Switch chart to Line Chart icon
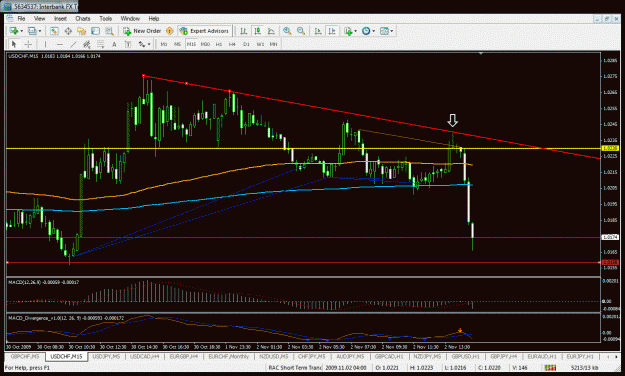 (271, 31)
